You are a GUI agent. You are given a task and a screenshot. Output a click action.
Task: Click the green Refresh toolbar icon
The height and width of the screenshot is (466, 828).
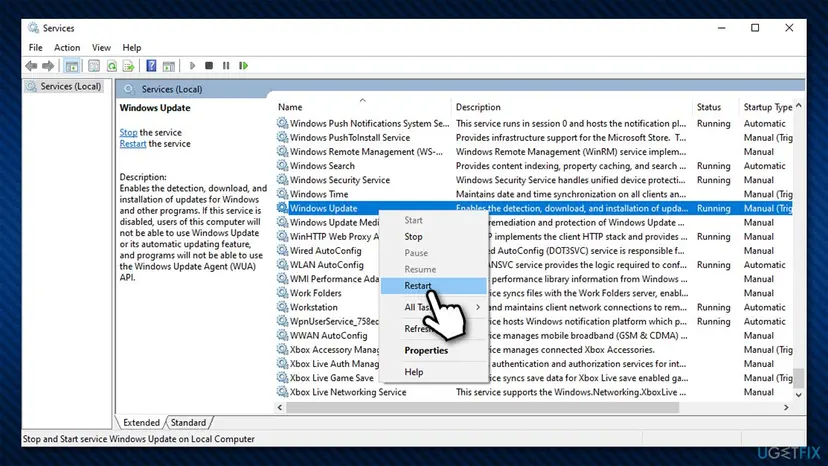(x=111, y=66)
